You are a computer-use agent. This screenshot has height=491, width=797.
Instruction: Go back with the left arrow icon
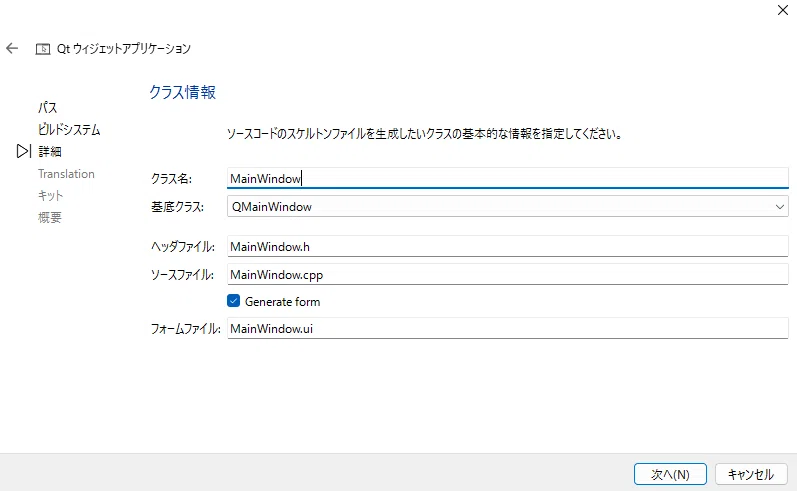click(12, 48)
